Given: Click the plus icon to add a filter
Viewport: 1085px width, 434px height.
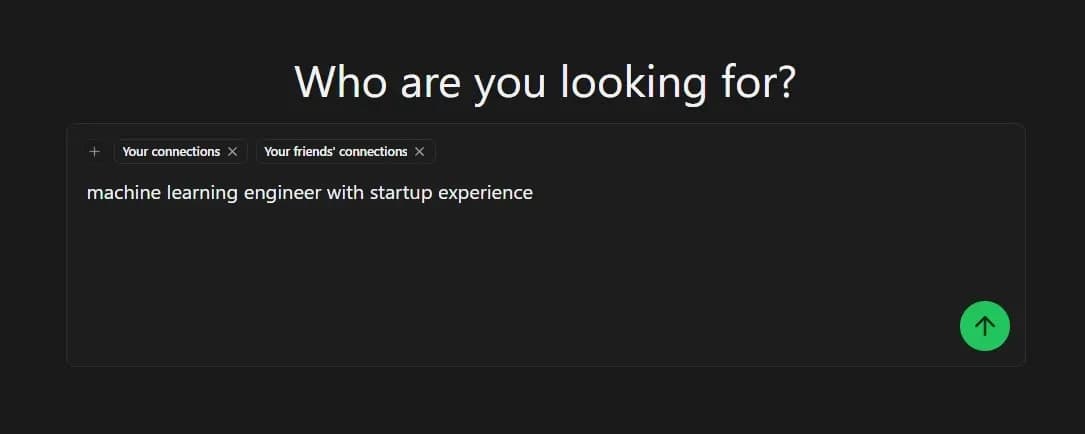Looking at the screenshot, I should click(x=95, y=152).
